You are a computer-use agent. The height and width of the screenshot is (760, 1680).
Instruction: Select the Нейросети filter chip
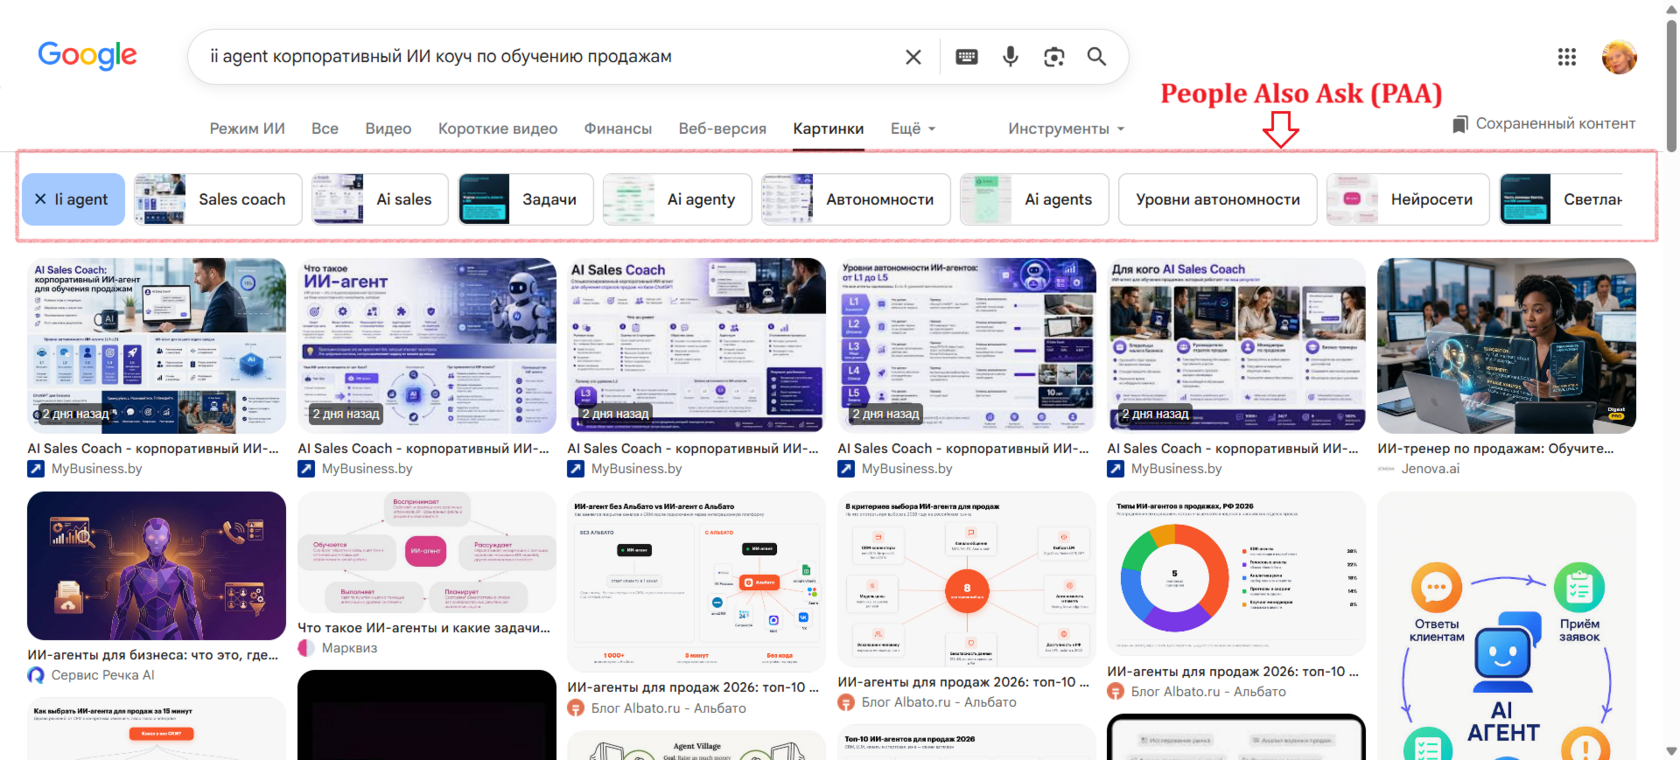point(1408,199)
